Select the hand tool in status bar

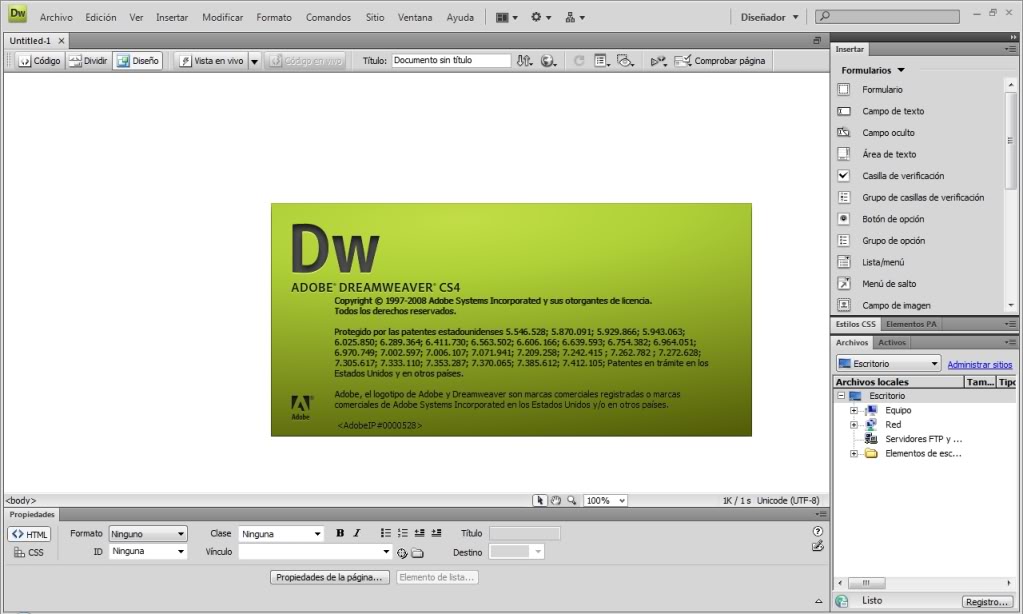click(x=555, y=500)
